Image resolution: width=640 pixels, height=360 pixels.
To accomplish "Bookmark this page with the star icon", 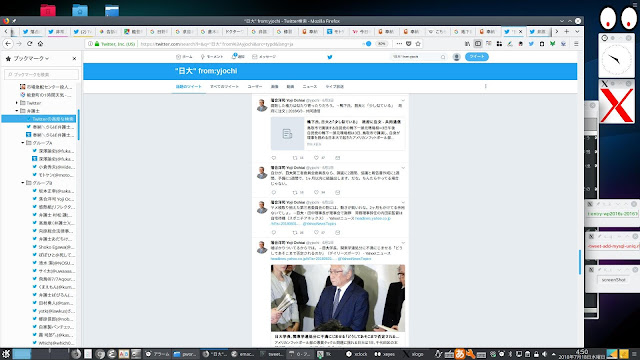I will 418,44.
